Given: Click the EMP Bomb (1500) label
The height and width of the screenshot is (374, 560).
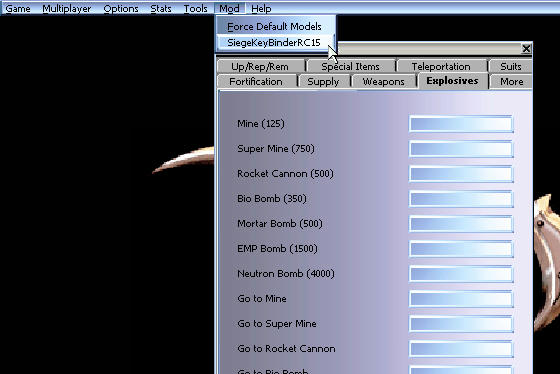Looking at the screenshot, I should [277, 249].
